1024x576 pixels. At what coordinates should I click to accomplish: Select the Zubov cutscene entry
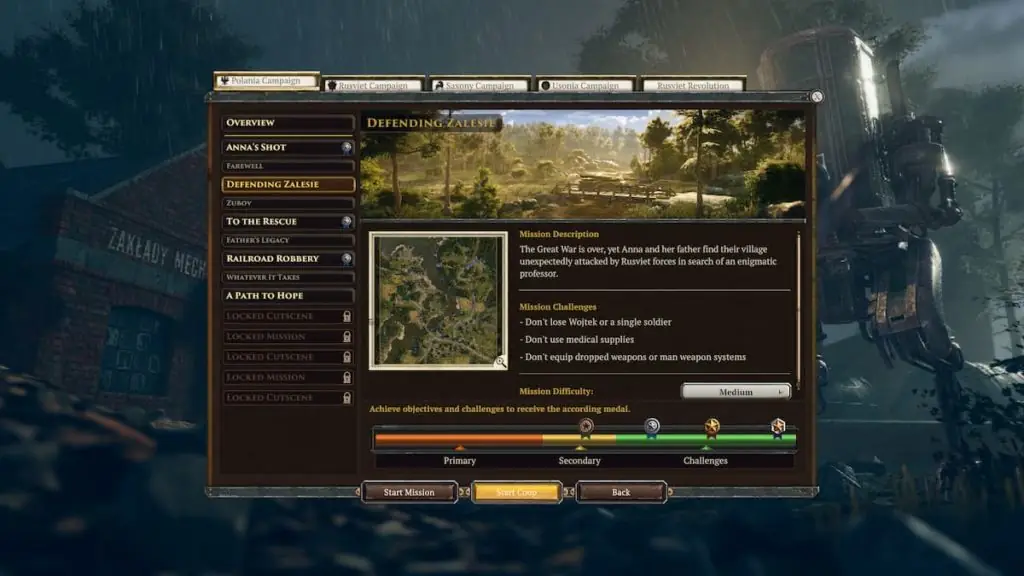tap(288, 203)
